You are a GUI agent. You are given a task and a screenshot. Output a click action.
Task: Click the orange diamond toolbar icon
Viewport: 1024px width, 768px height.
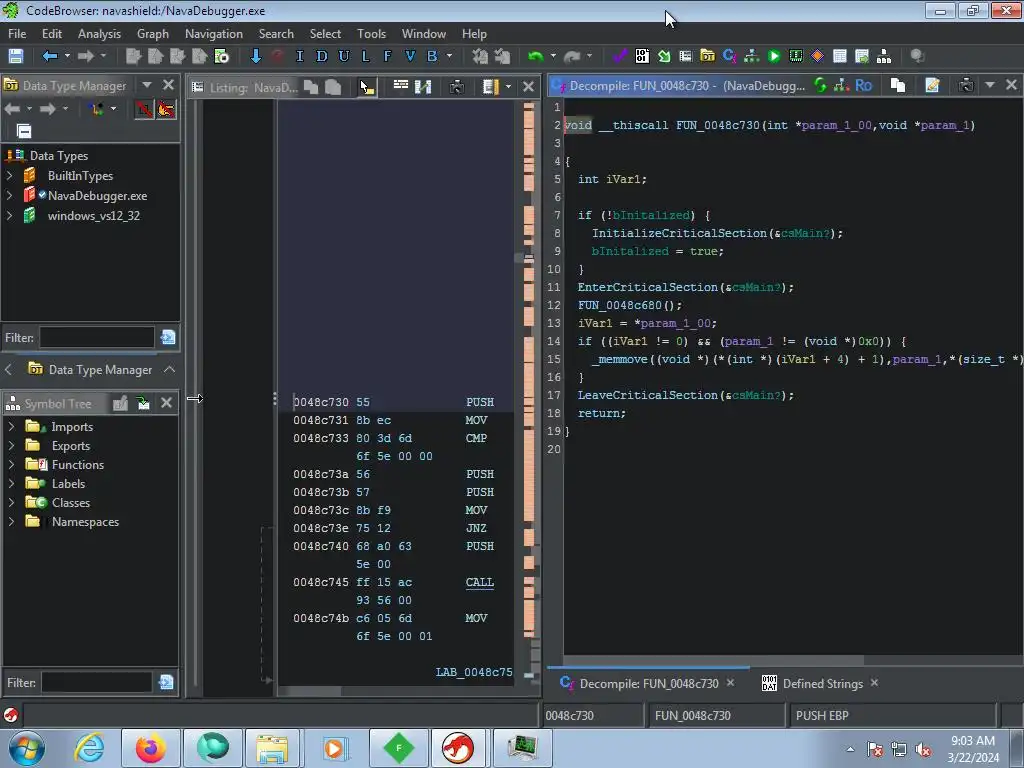tap(818, 56)
